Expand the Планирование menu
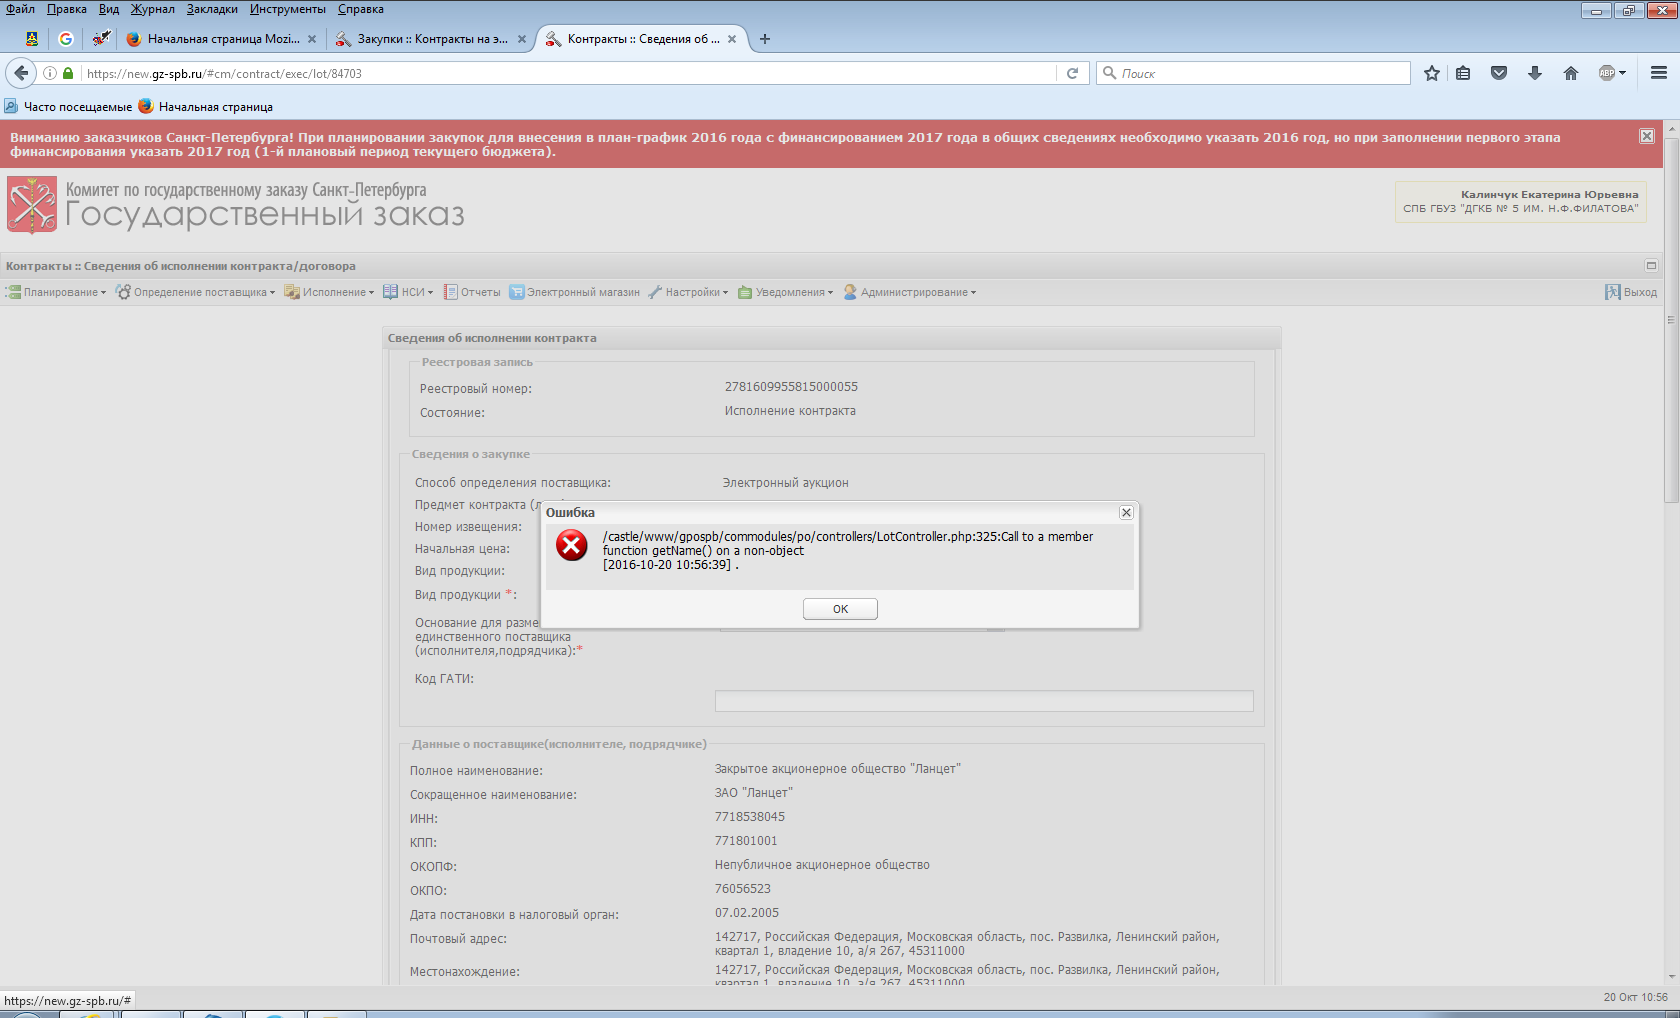Screen dimensions: 1680x1018 coord(56,292)
